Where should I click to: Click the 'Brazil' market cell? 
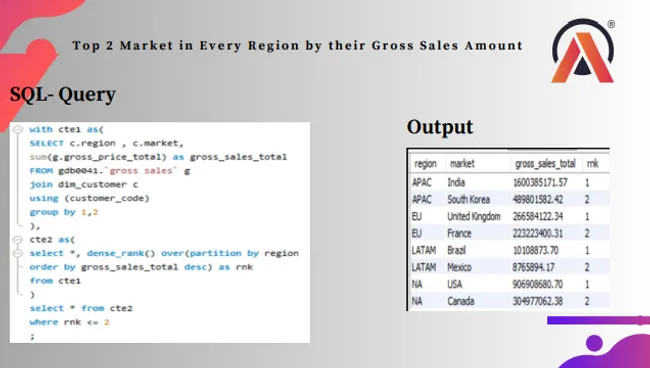point(456,250)
